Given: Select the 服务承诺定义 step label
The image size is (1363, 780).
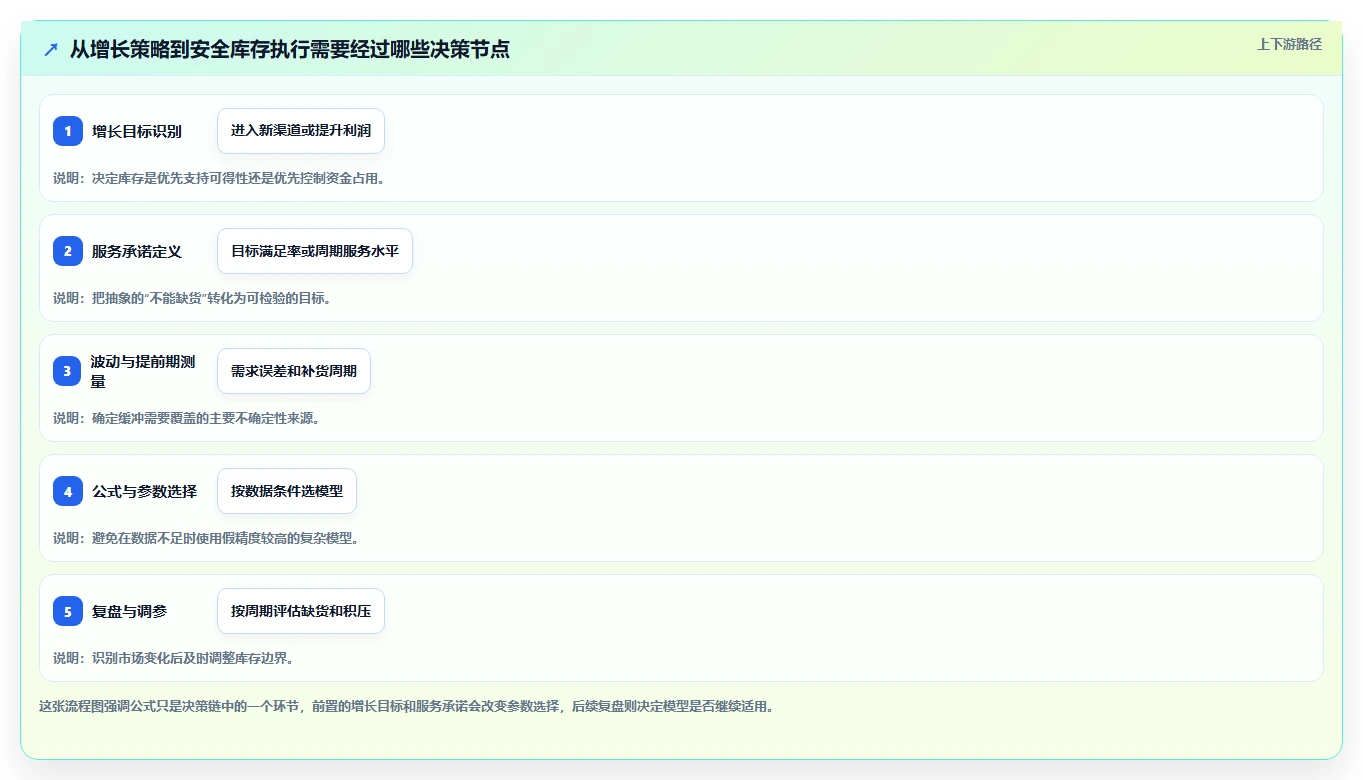Looking at the screenshot, I should coord(137,251).
